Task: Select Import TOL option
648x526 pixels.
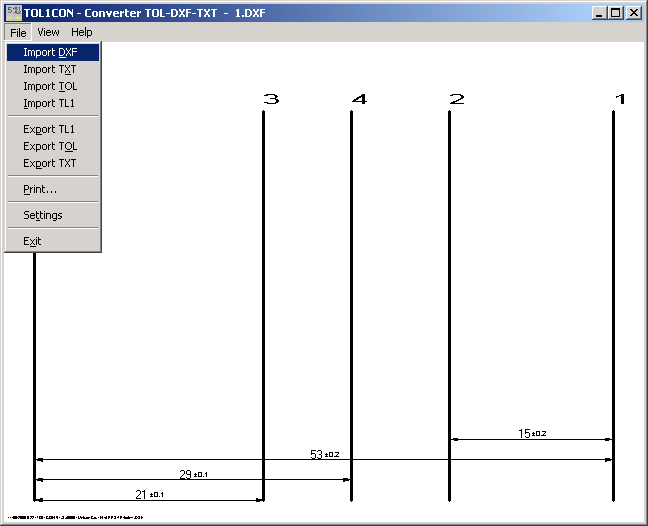Action: click(50, 86)
